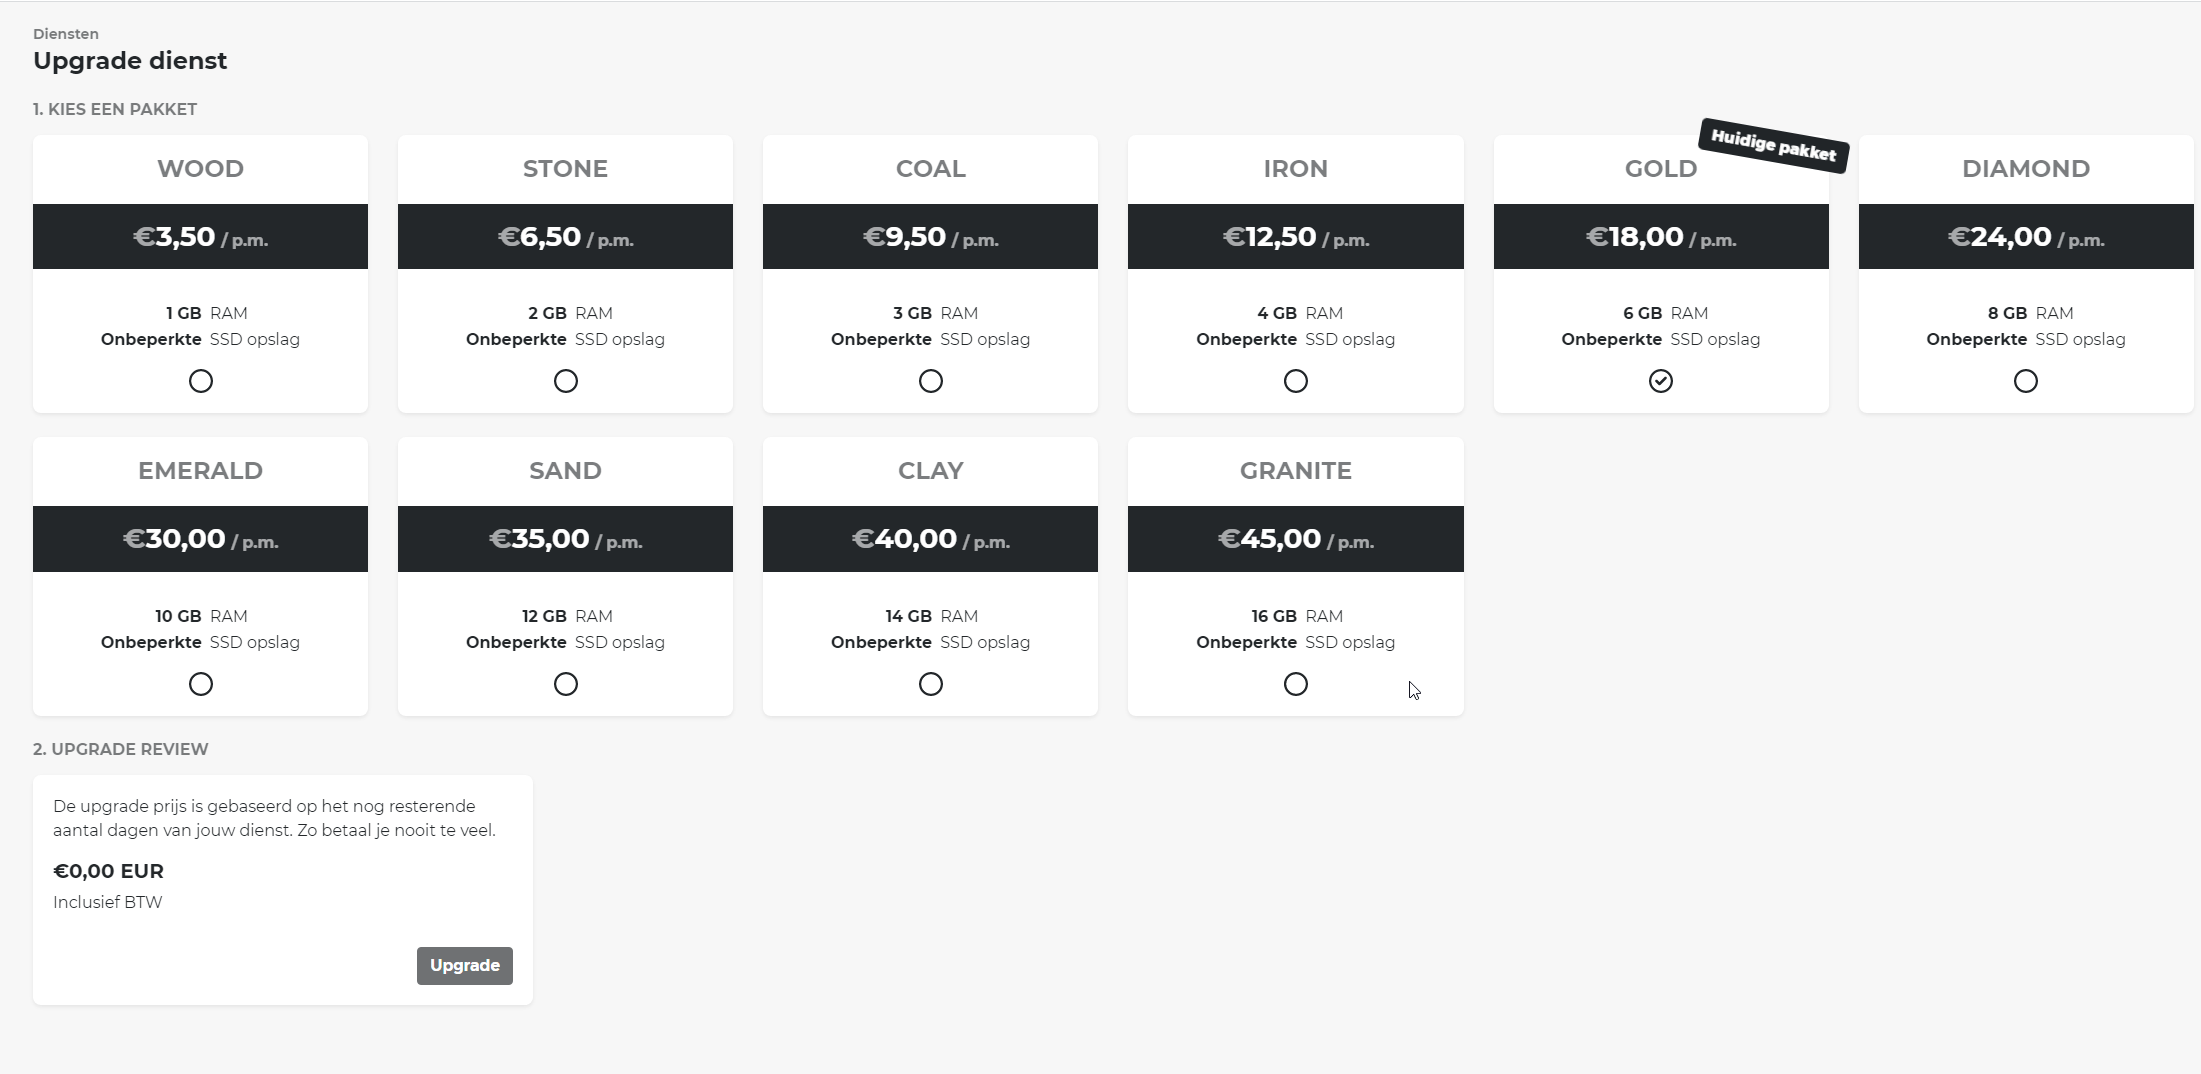Click the WOOD €3,50 price banner
The width and height of the screenshot is (2201, 1074).
pos(200,237)
